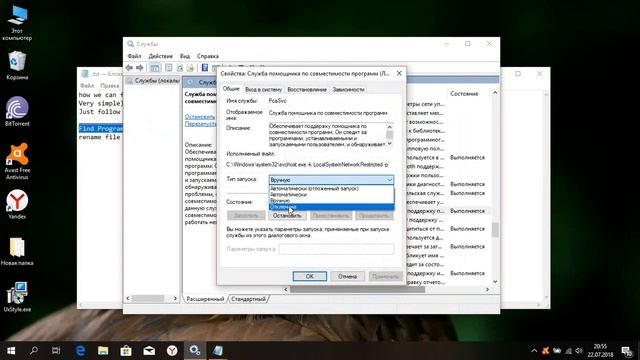Choose Отключена in the startup type list
640x360 pixels.
tap(331, 207)
